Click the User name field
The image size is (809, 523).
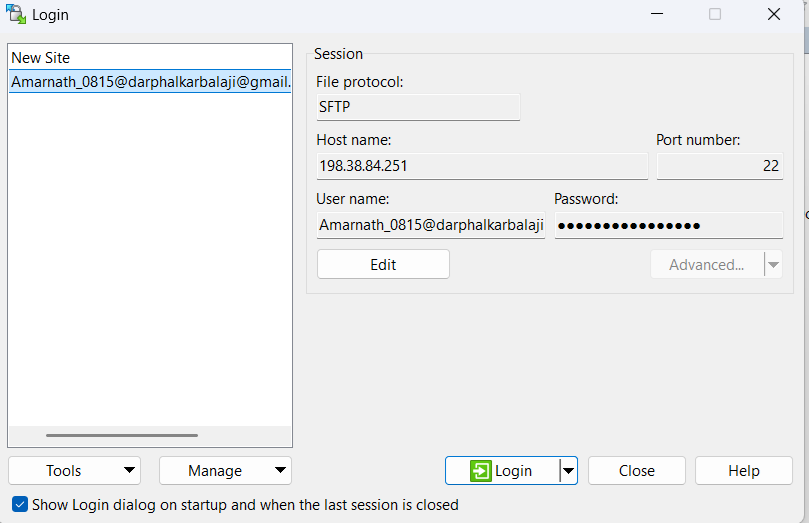point(431,225)
